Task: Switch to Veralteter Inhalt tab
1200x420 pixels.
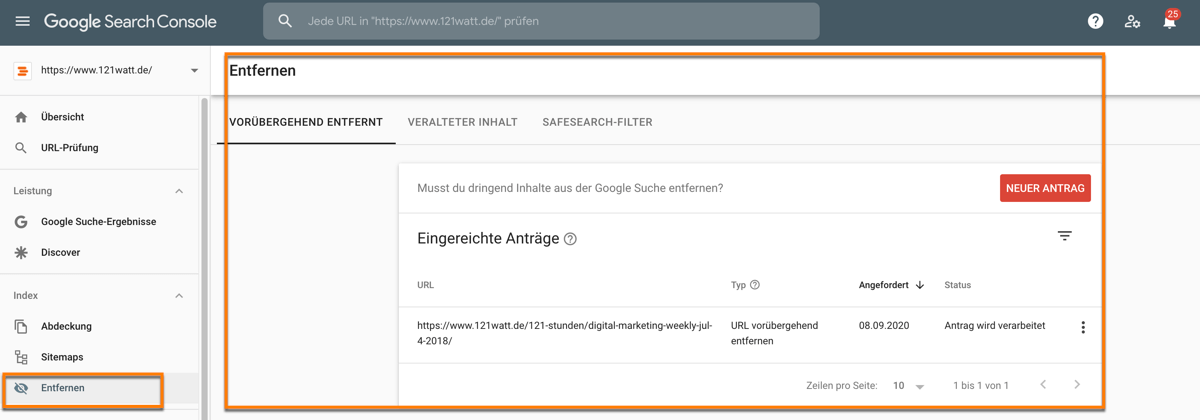Action: tap(463, 122)
